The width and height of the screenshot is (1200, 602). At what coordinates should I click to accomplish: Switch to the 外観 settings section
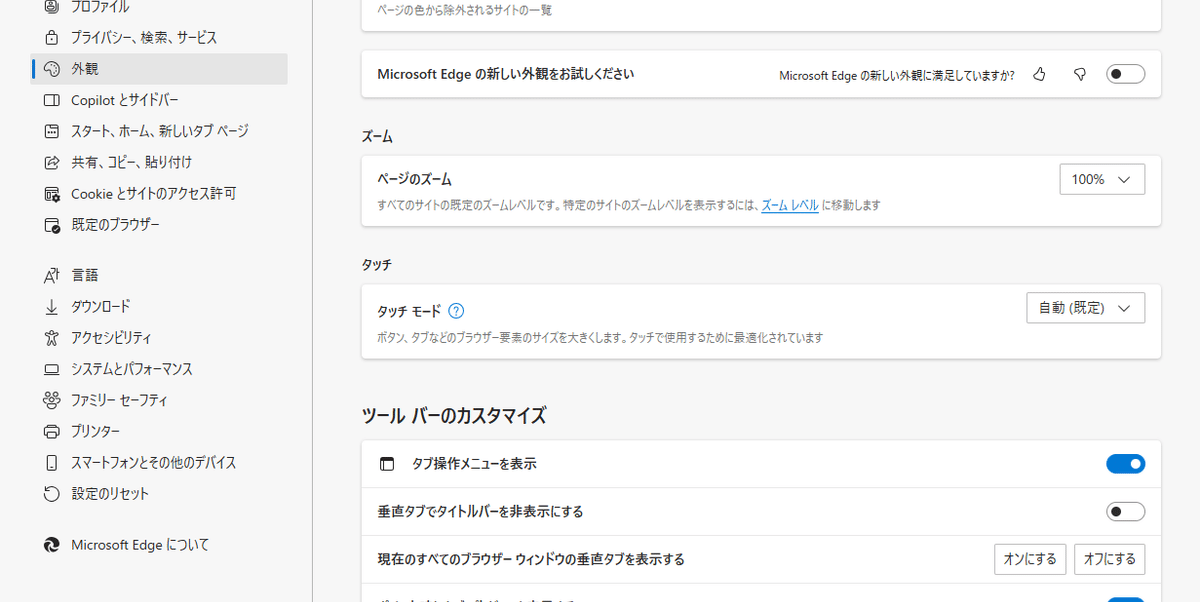(x=85, y=68)
